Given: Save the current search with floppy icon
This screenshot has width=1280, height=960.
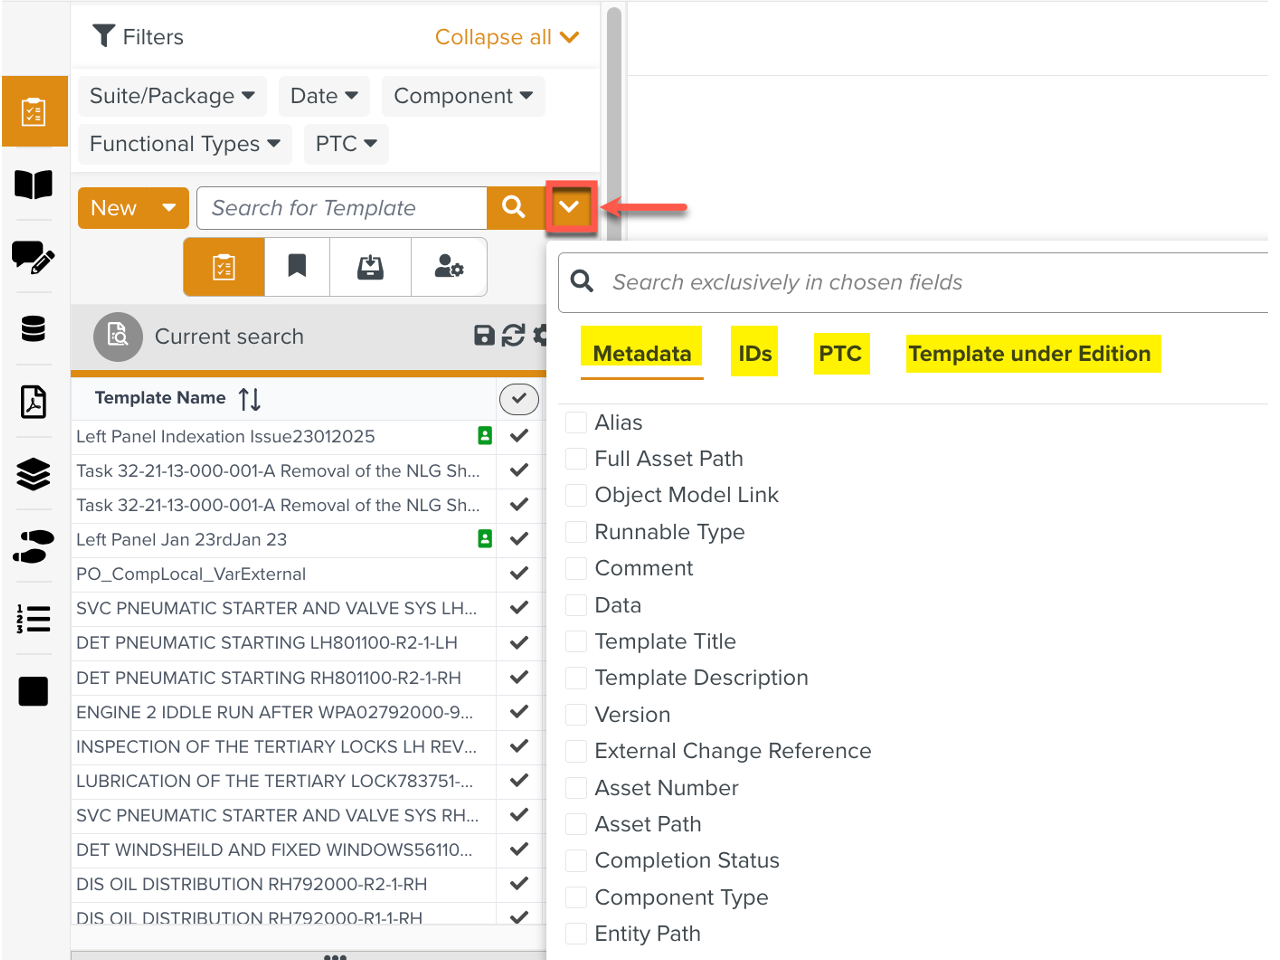Looking at the screenshot, I should click(484, 336).
